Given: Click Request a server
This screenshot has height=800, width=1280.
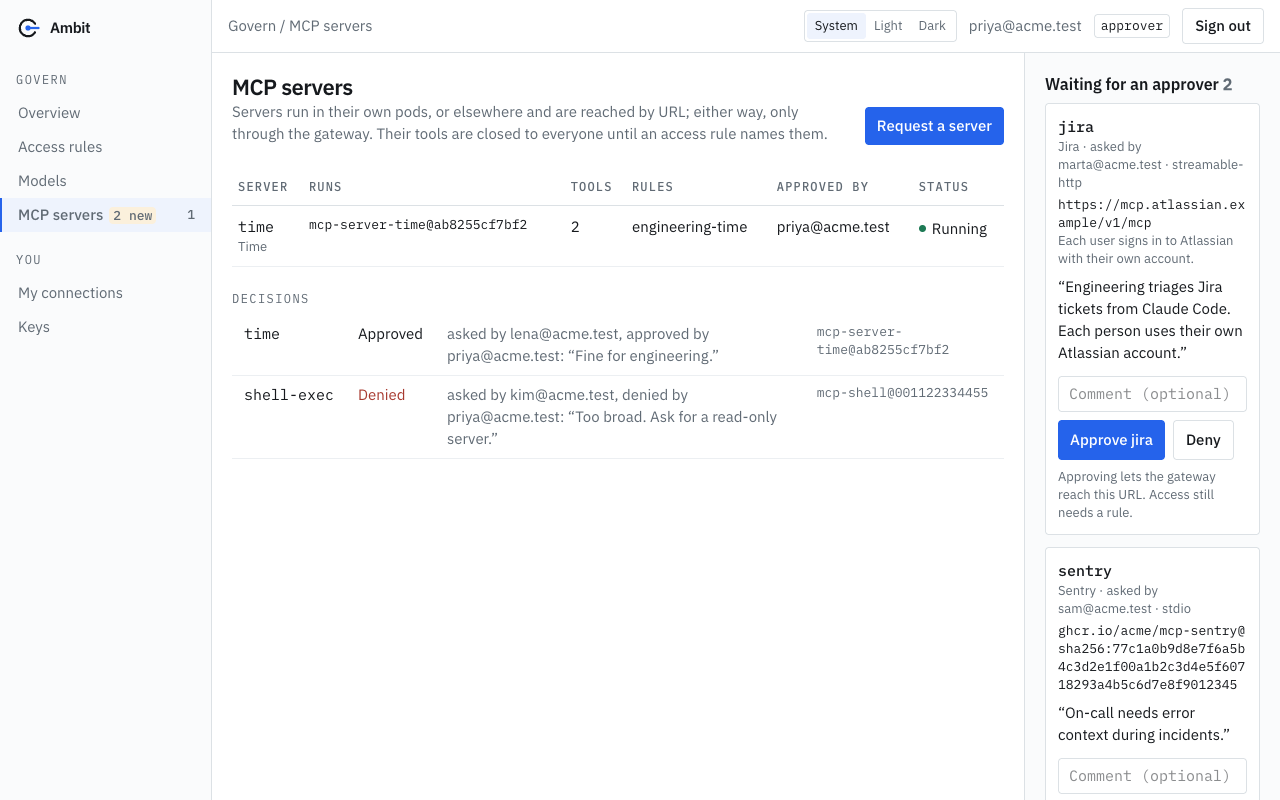Looking at the screenshot, I should [x=934, y=126].
